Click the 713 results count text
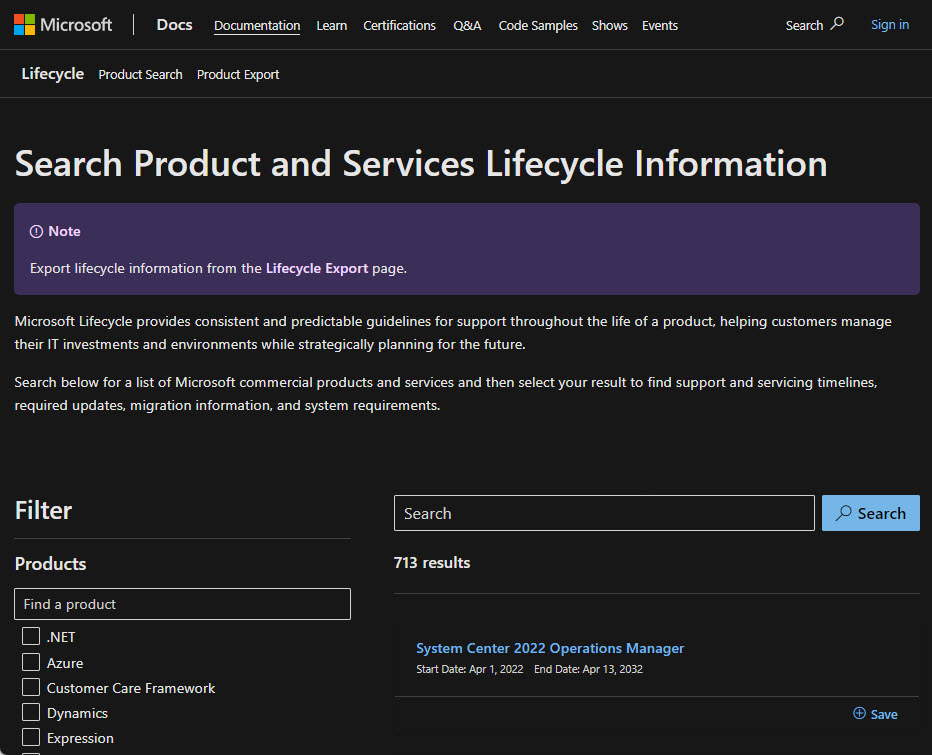 (432, 562)
